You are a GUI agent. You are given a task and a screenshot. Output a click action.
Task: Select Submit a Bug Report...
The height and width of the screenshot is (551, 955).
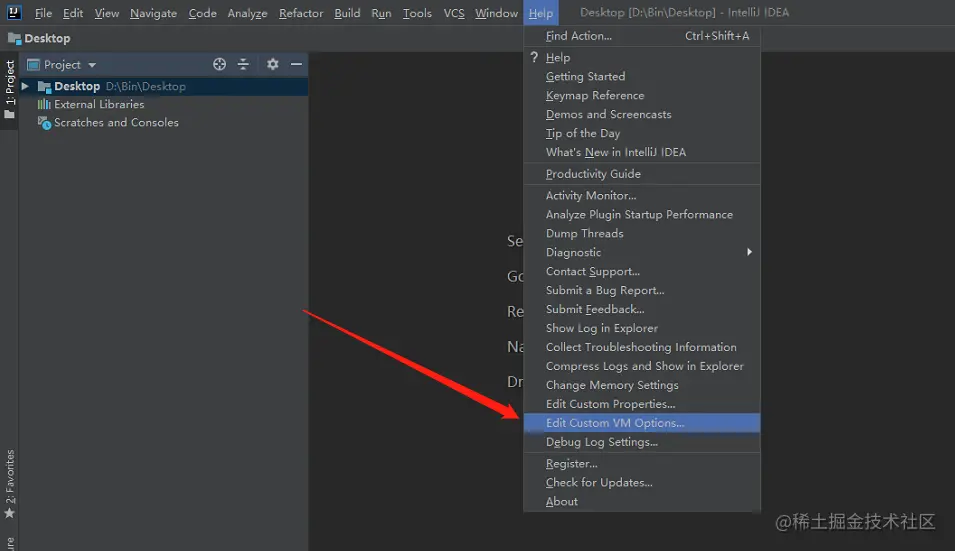(642, 290)
